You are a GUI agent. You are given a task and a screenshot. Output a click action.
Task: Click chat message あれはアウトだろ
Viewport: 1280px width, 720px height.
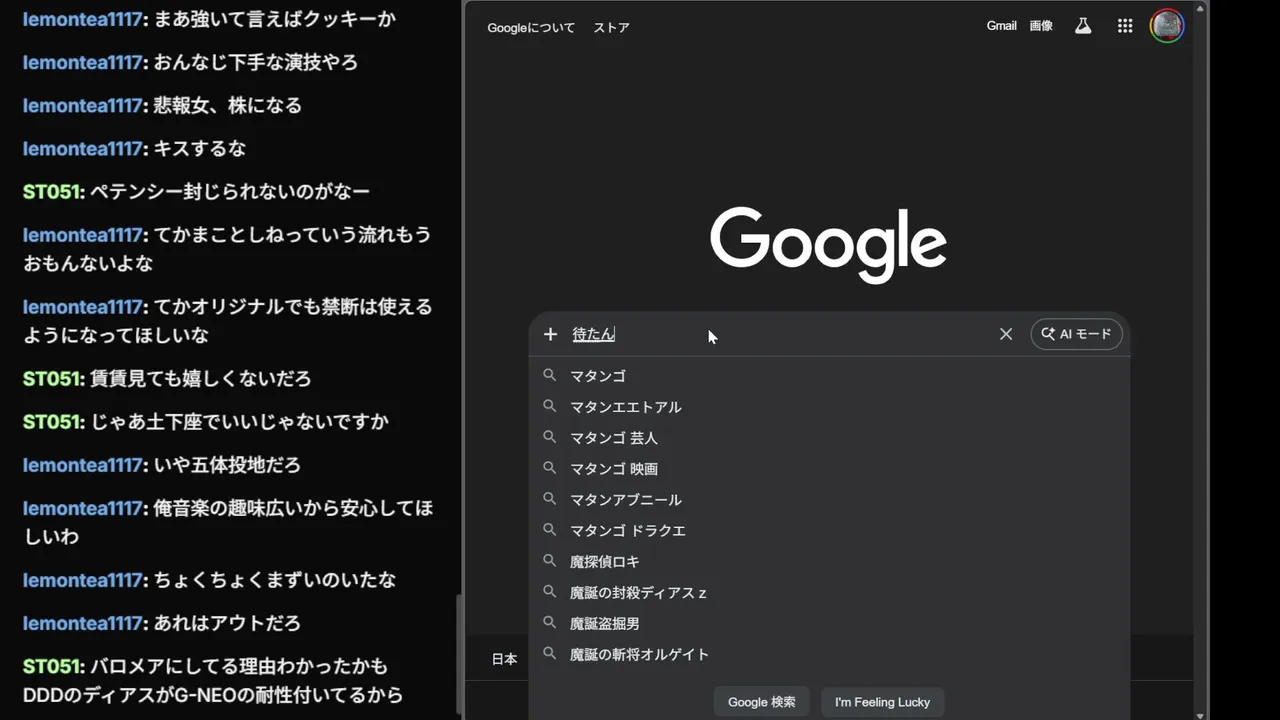[161, 623]
